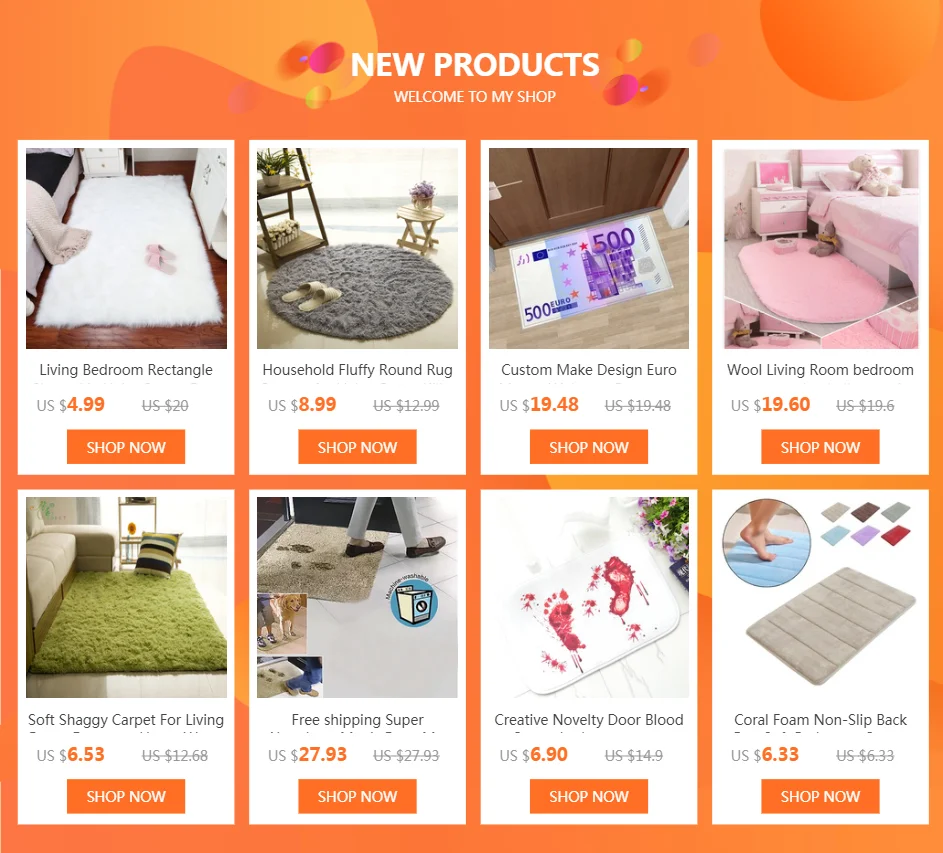943x853 pixels.
Task: Click Shop Now for Living Bedroom Rectangle rug
Action: (126, 447)
